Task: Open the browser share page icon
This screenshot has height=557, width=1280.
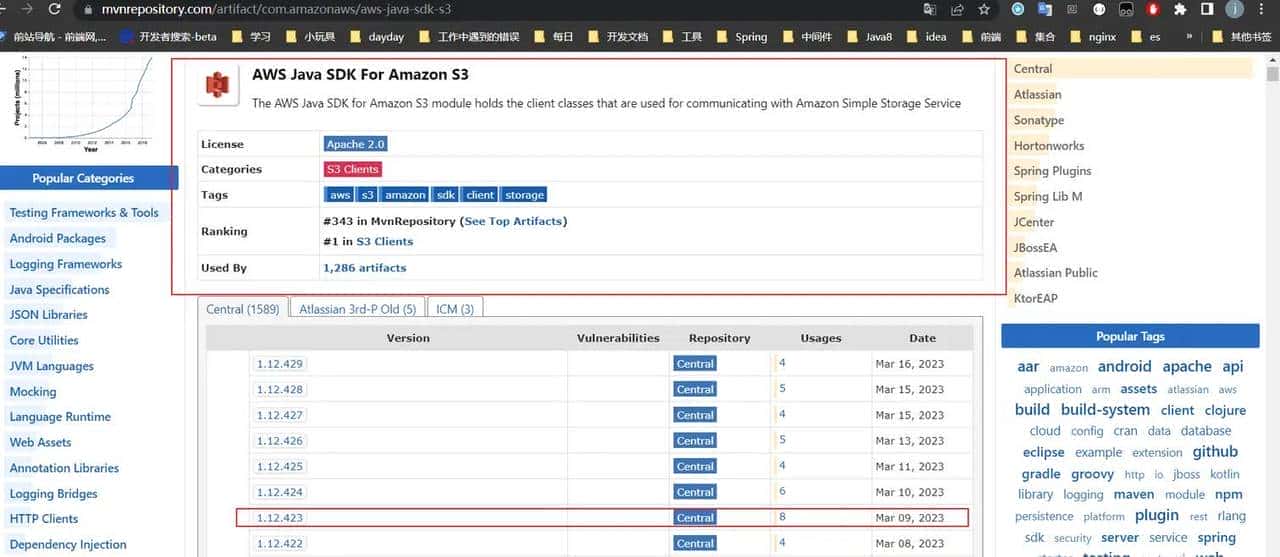Action: (x=957, y=9)
